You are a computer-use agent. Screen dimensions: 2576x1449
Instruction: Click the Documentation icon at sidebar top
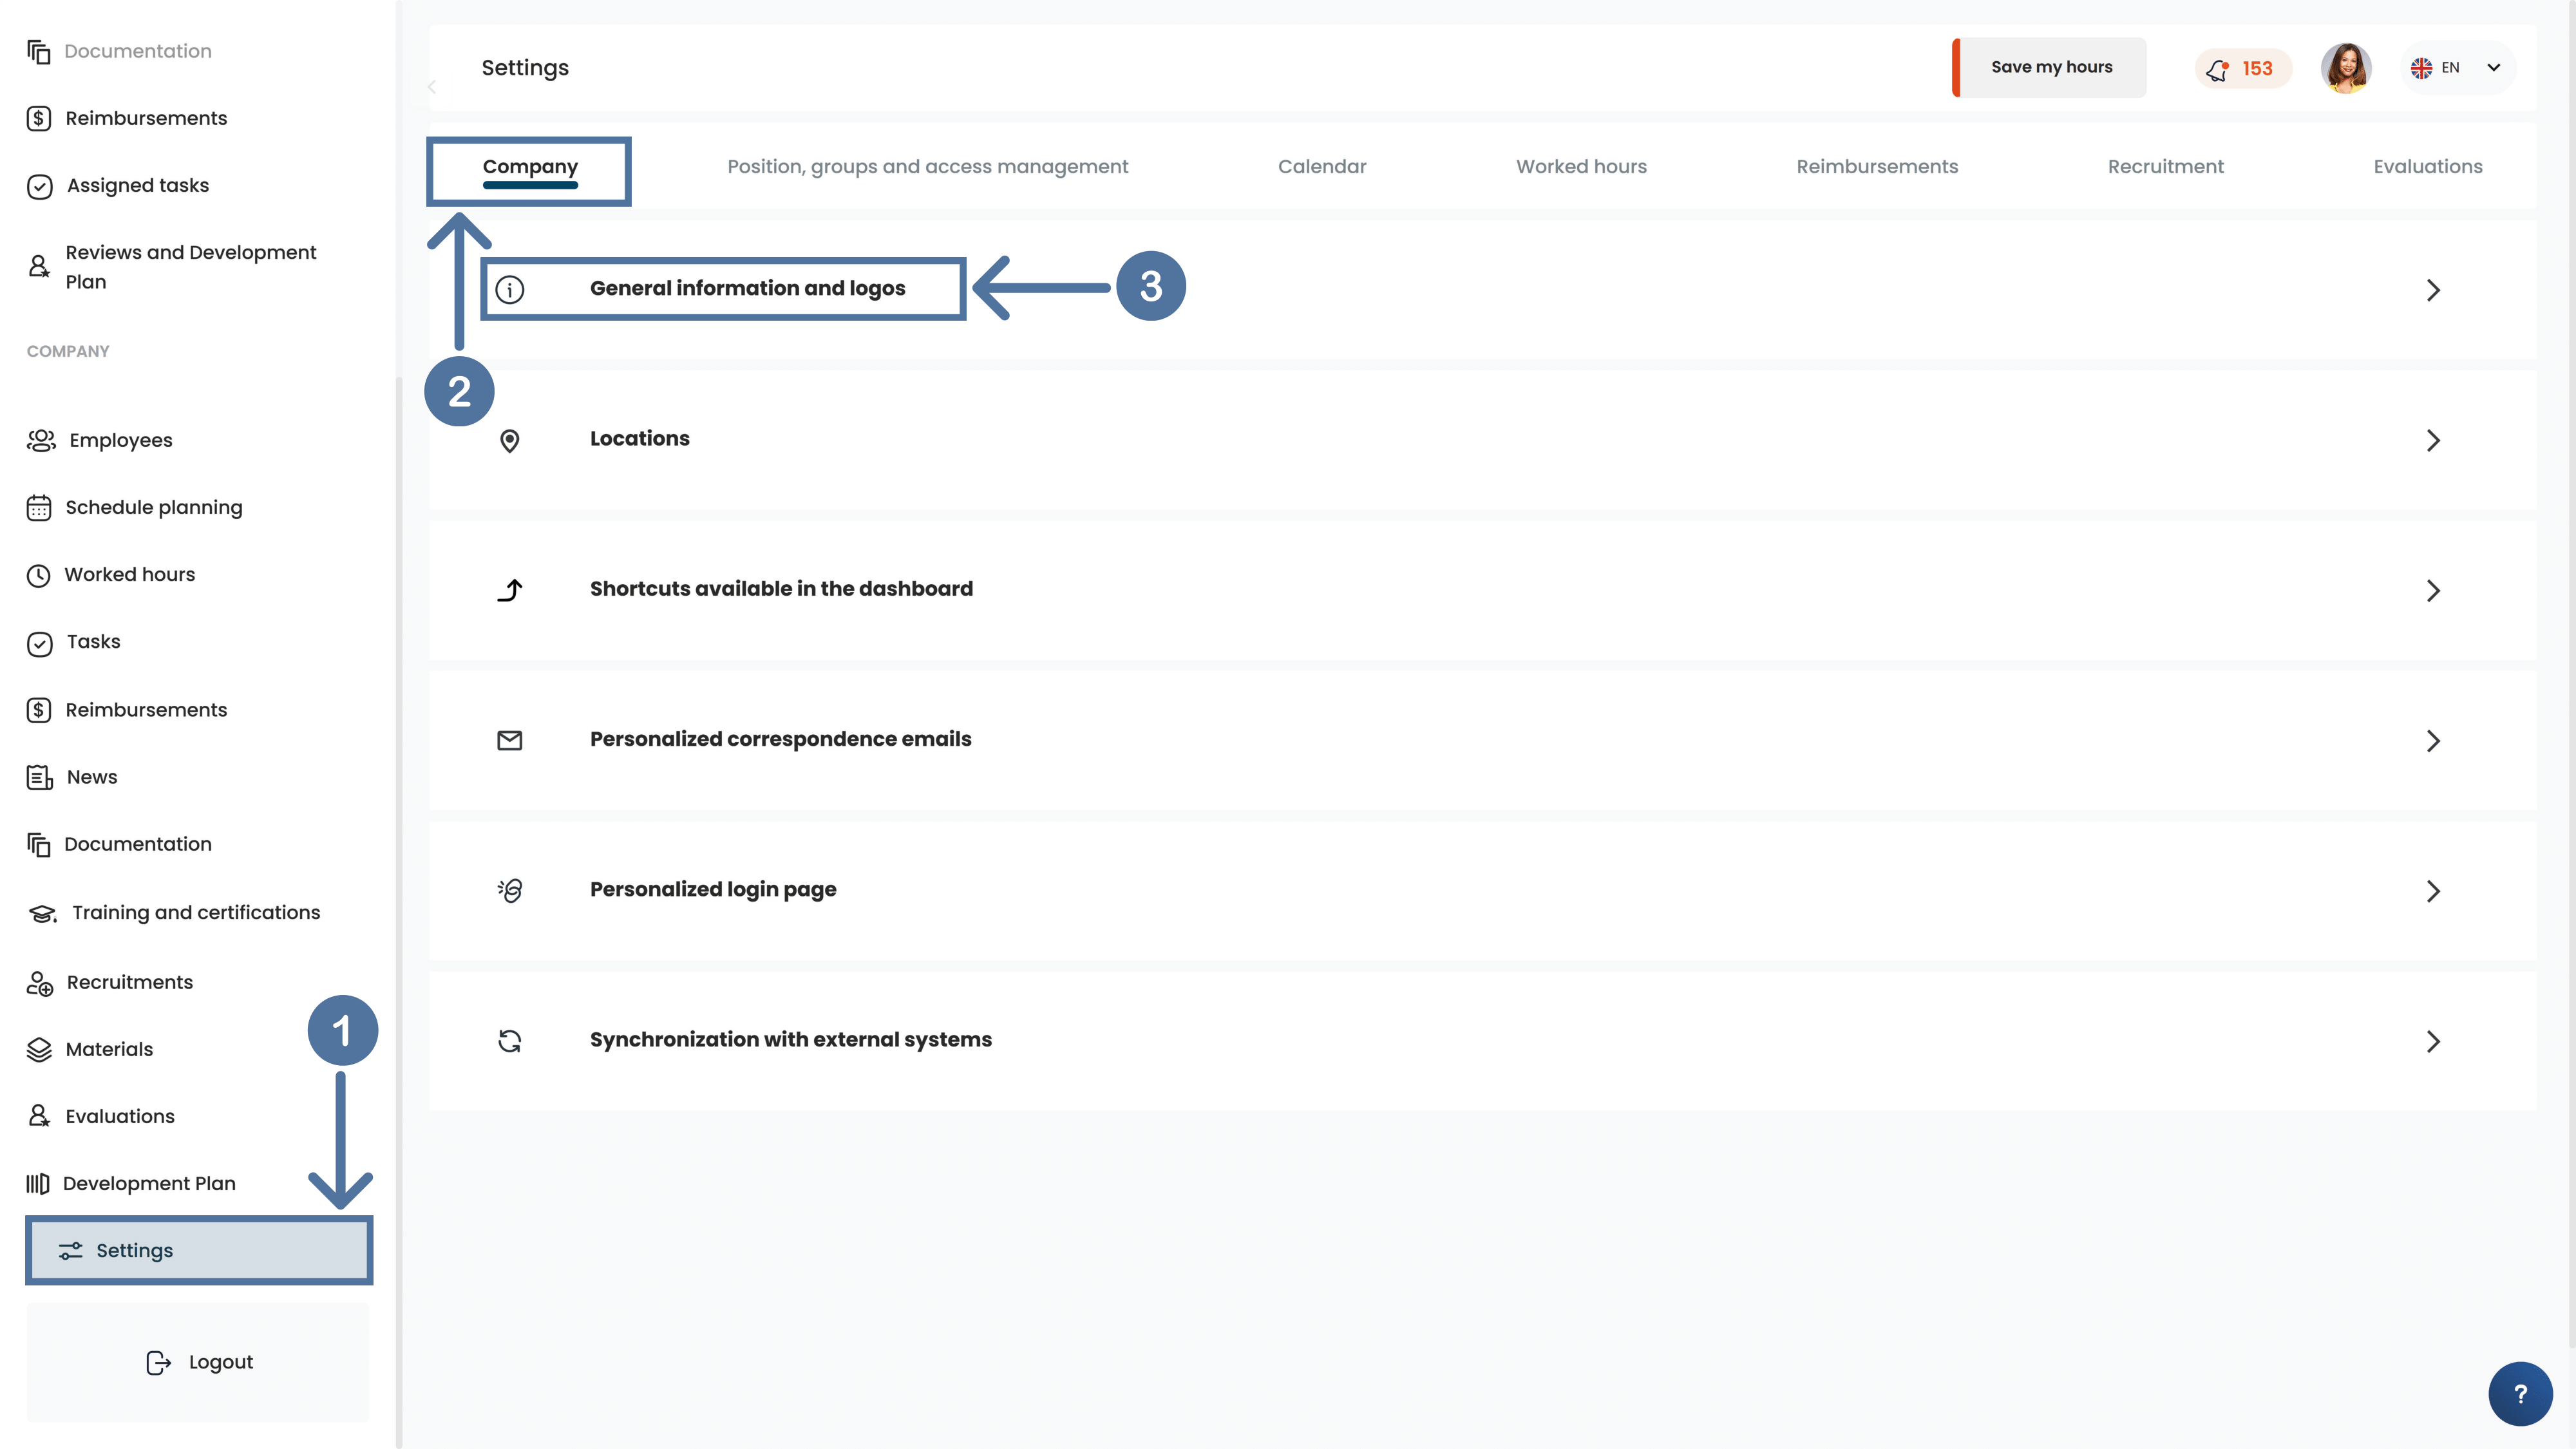[x=39, y=52]
